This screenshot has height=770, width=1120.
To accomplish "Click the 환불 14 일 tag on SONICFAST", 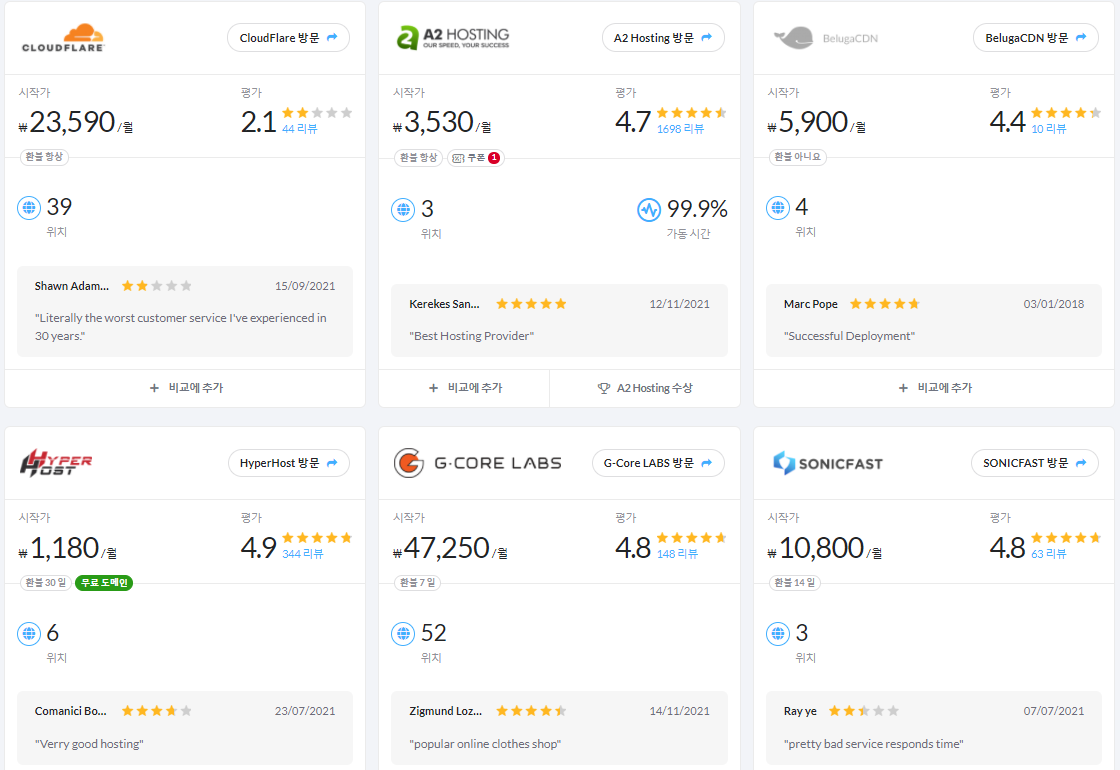I will pyautogui.click(x=794, y=583).
